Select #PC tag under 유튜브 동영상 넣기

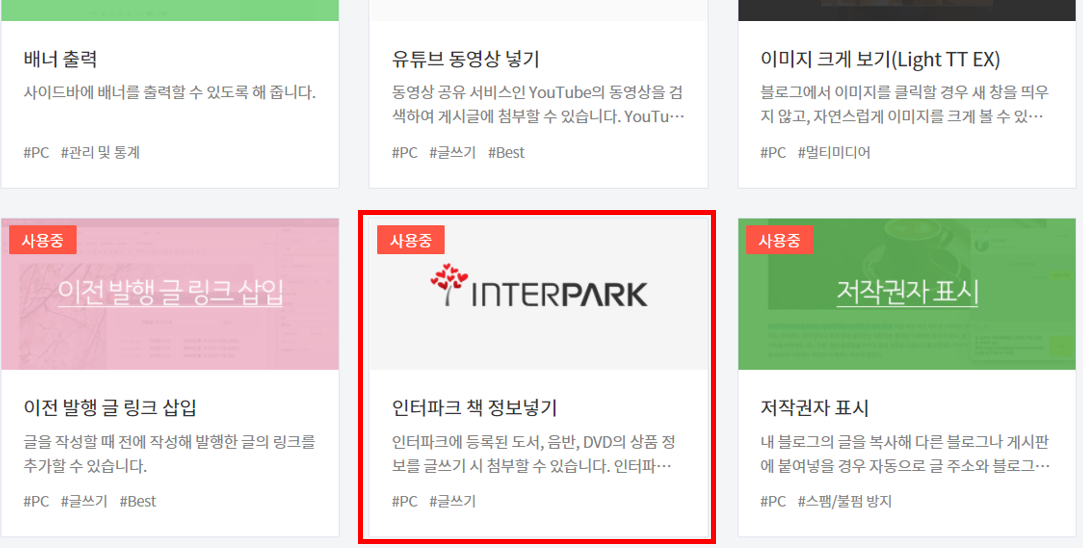pyautogui.click(x=405, y=153)
